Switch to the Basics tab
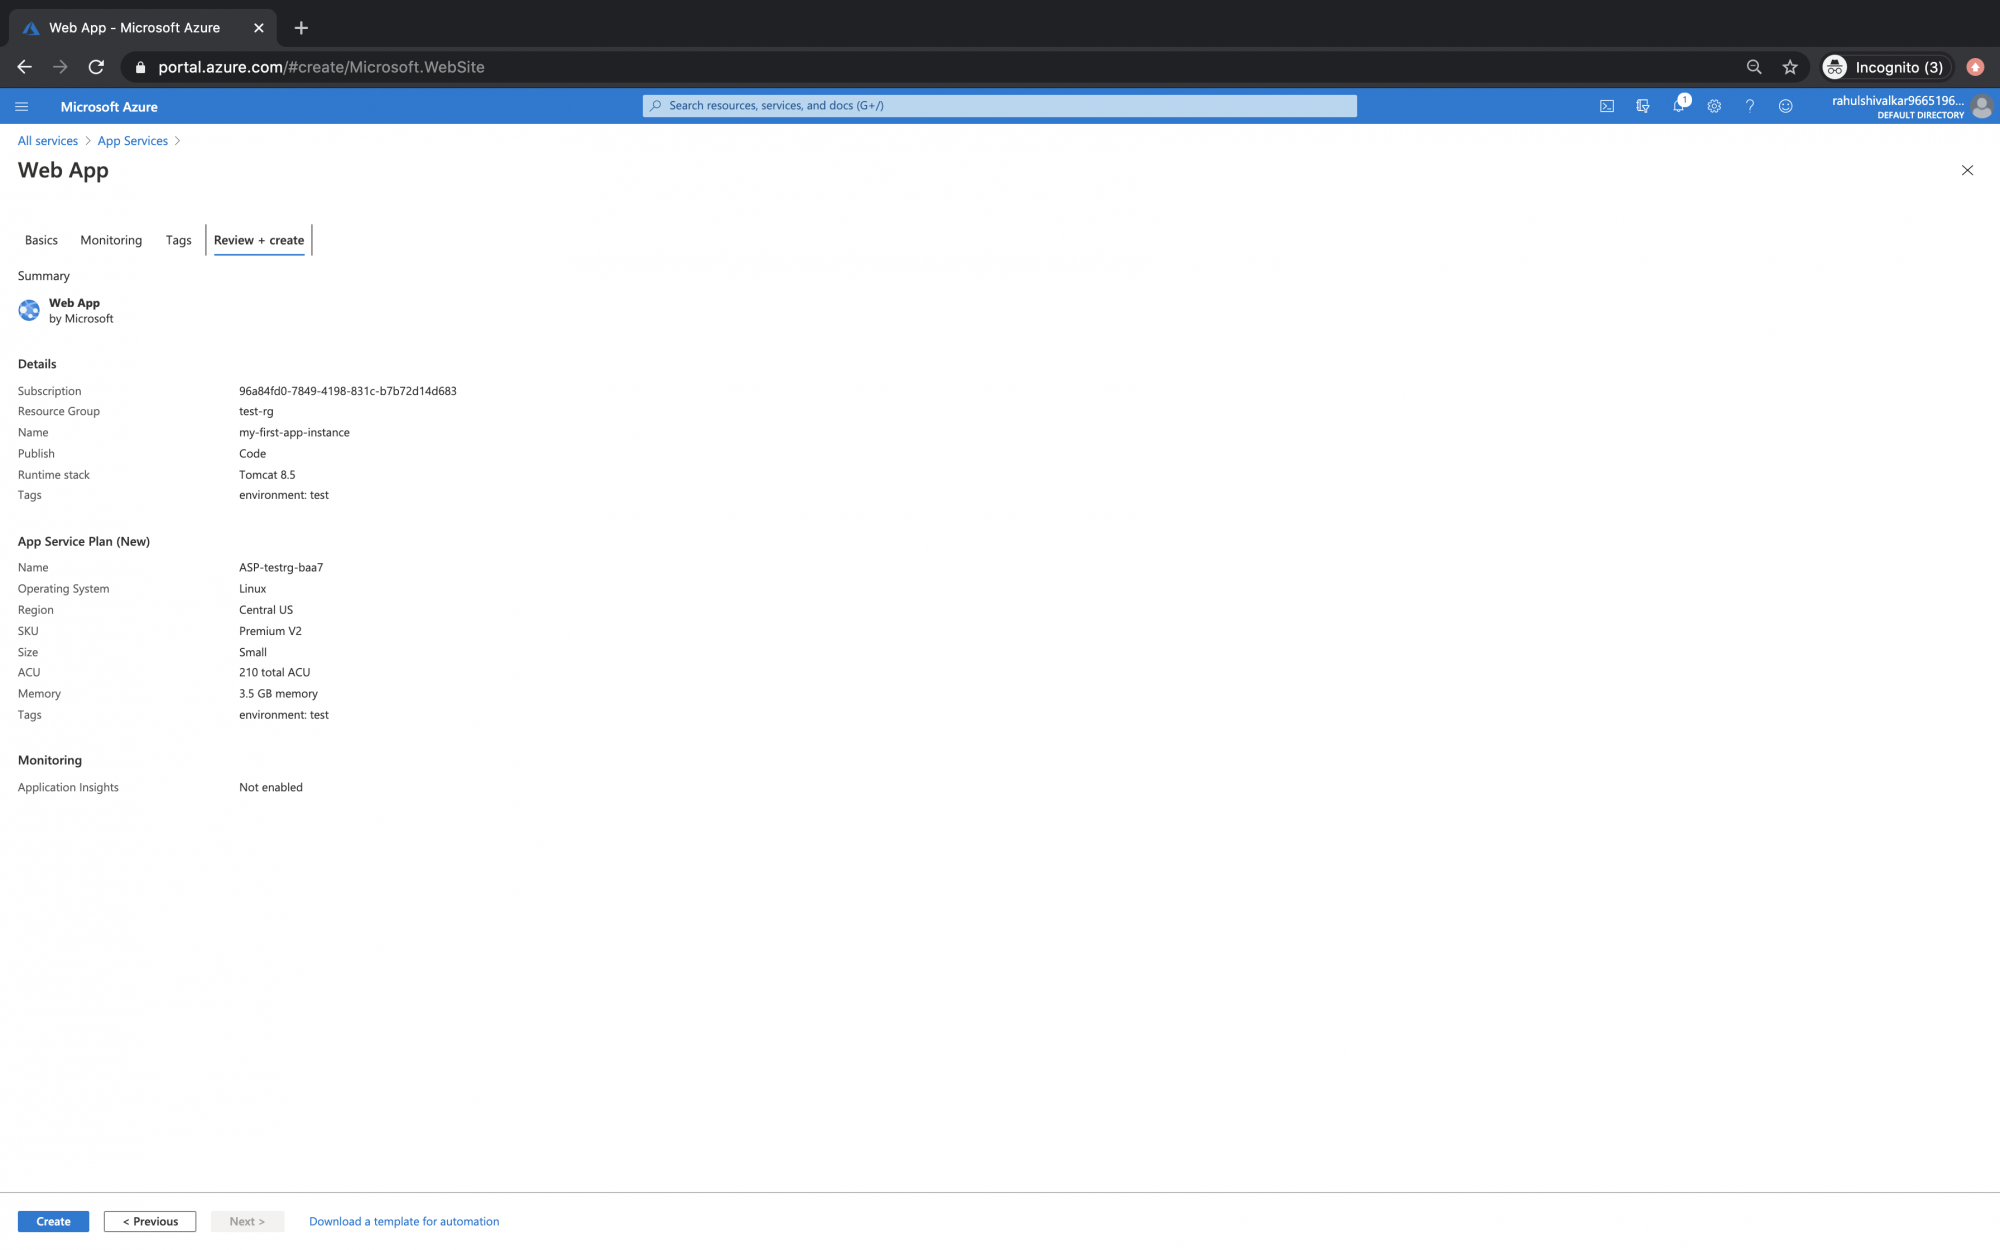The height and width of the screenshot is (1250, 2000). (40, 240)
